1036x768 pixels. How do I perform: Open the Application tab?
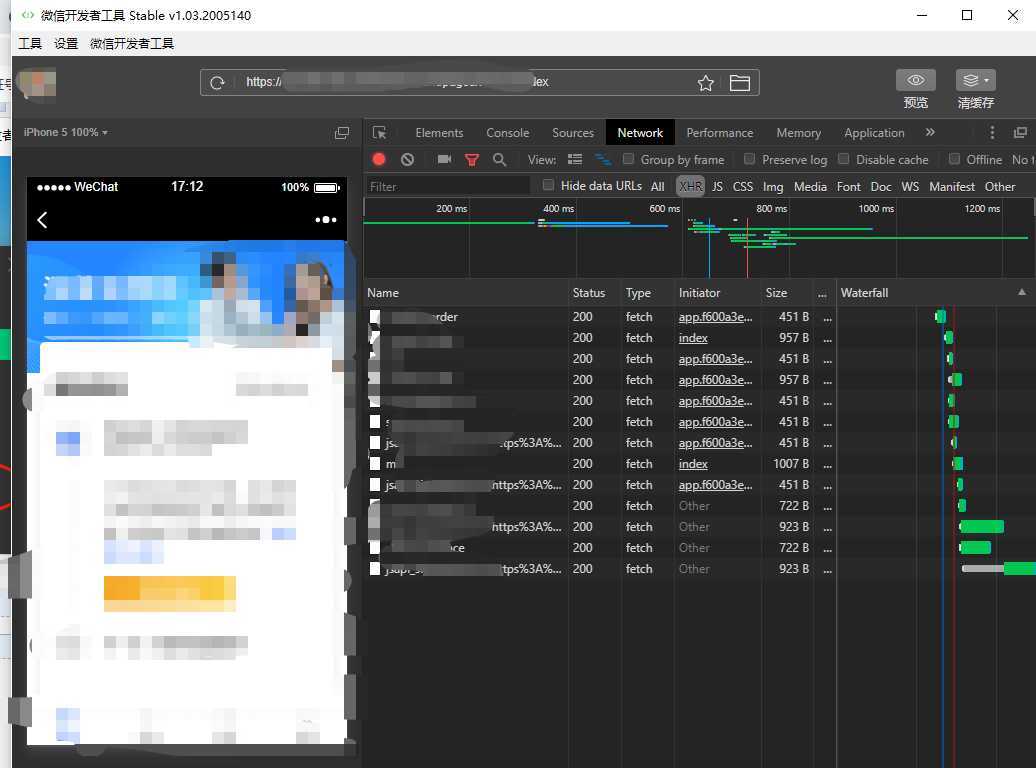click(x=874, y=133)
